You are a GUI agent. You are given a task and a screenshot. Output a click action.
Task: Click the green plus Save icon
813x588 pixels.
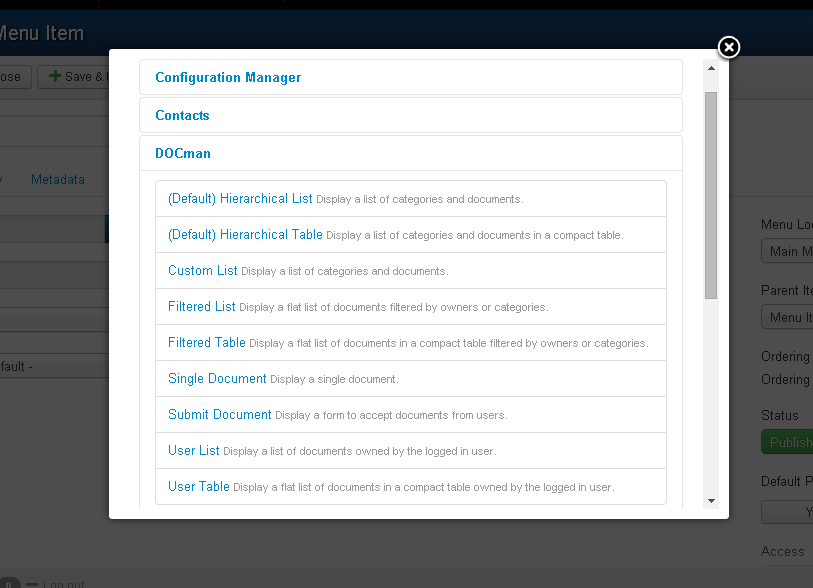pyautogui.click(x=54, y=76)
